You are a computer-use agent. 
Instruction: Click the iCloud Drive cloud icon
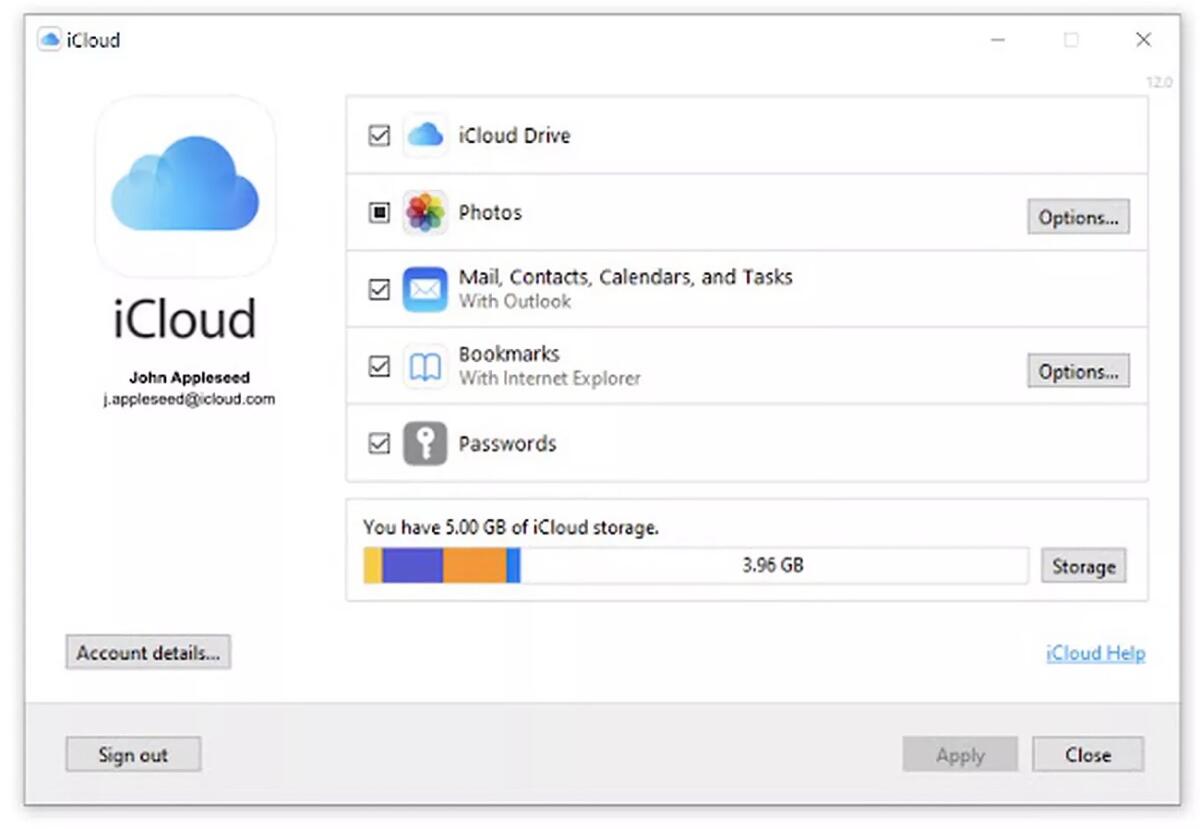click(425, 135)
